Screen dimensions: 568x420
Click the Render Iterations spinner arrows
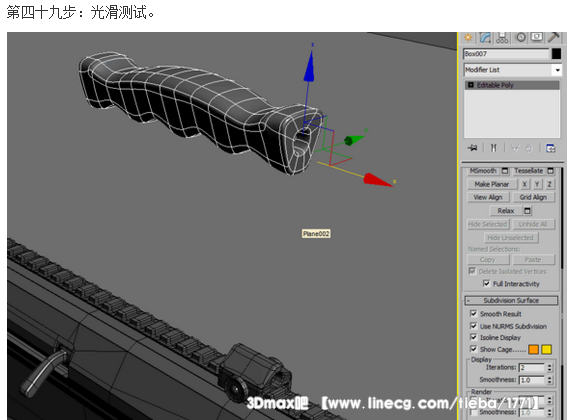point(550,400)
